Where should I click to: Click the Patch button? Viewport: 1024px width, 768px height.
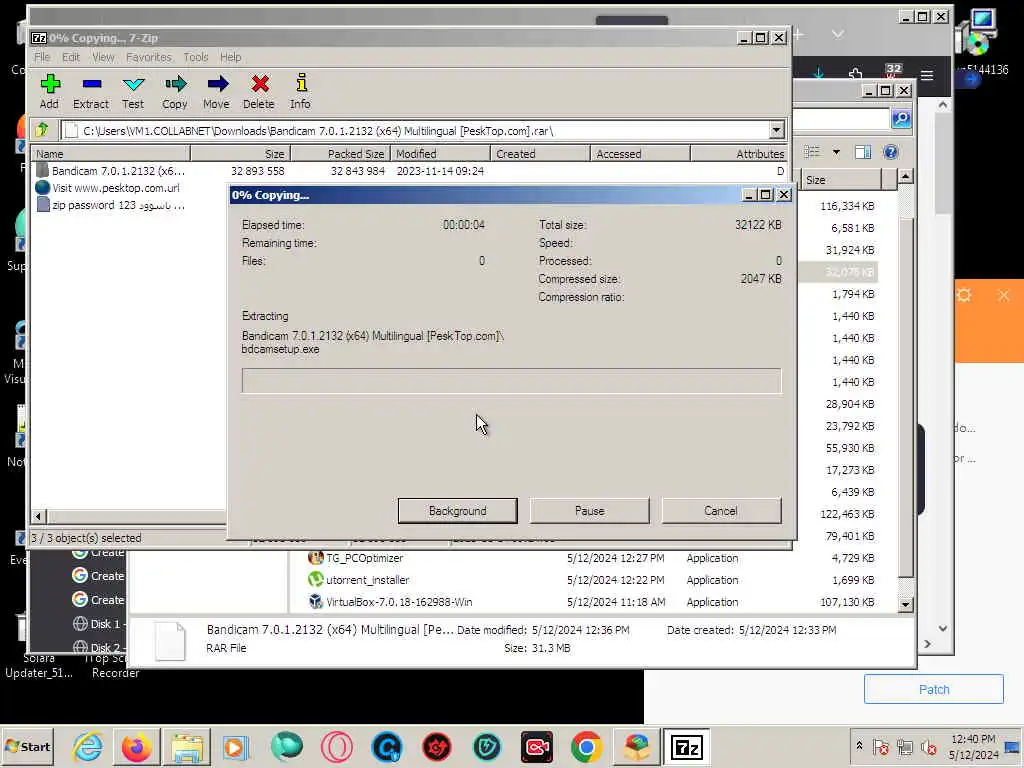934,690
